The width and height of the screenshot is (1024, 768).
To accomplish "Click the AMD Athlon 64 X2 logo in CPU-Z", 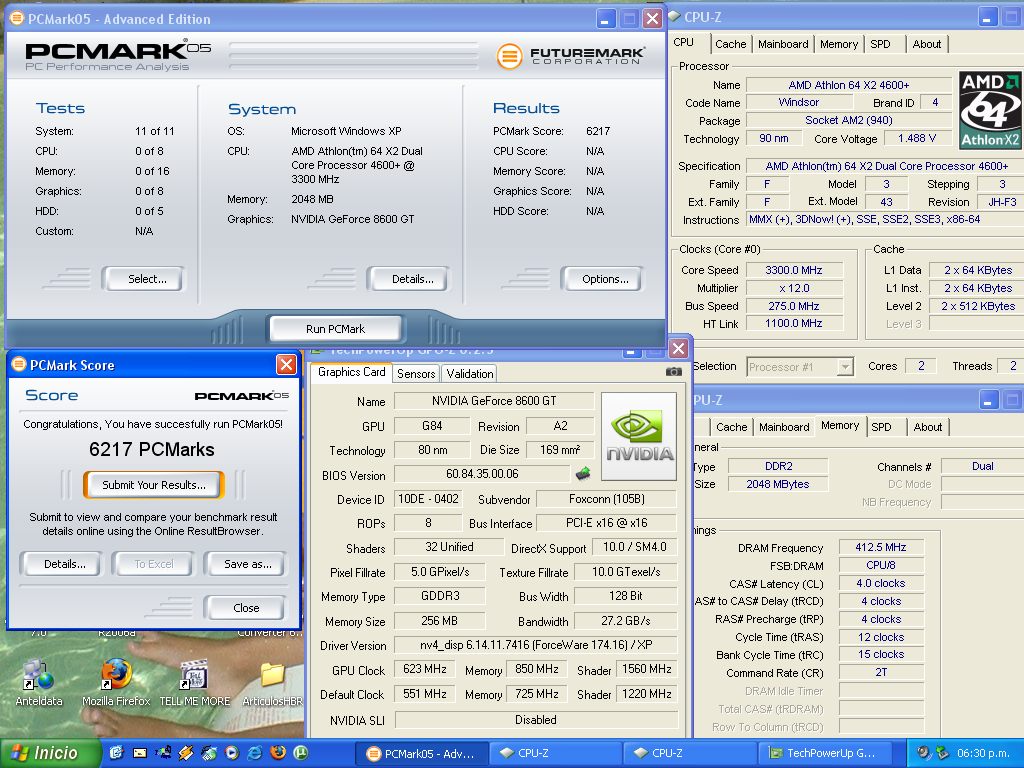I will pyautogui.click(x=990, y=110).
